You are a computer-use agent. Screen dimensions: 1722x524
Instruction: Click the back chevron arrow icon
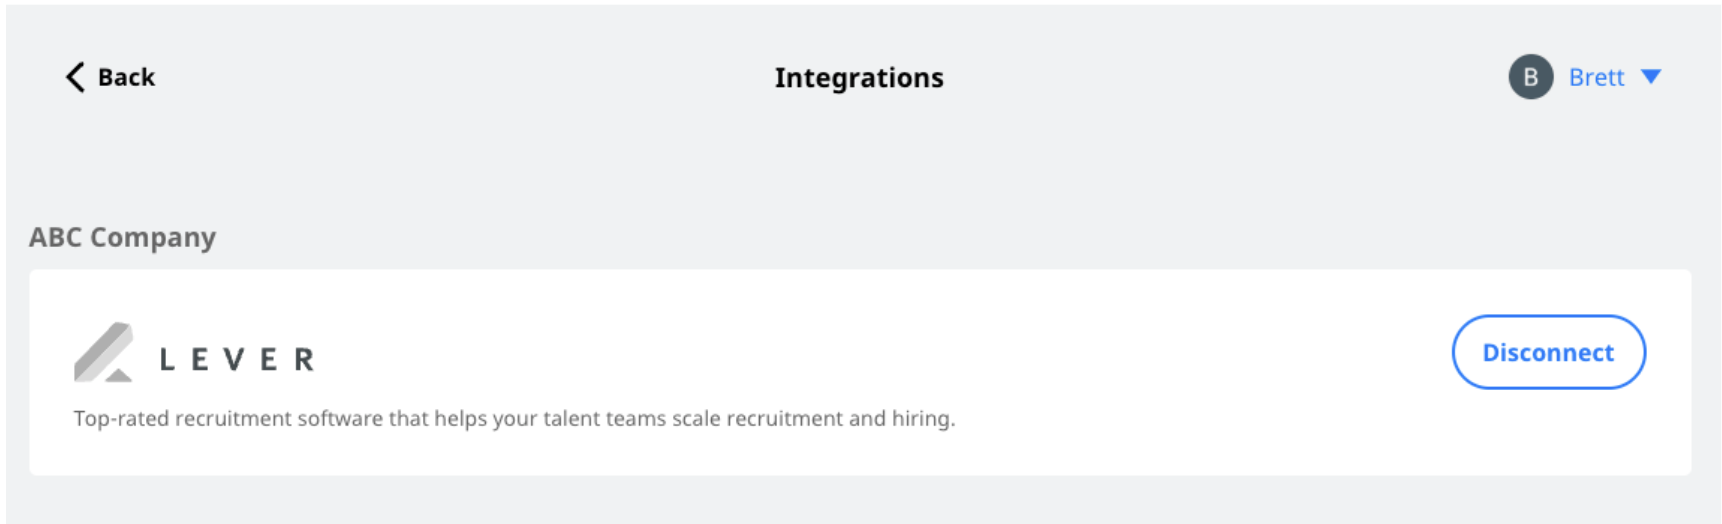(x=75, y=77)
